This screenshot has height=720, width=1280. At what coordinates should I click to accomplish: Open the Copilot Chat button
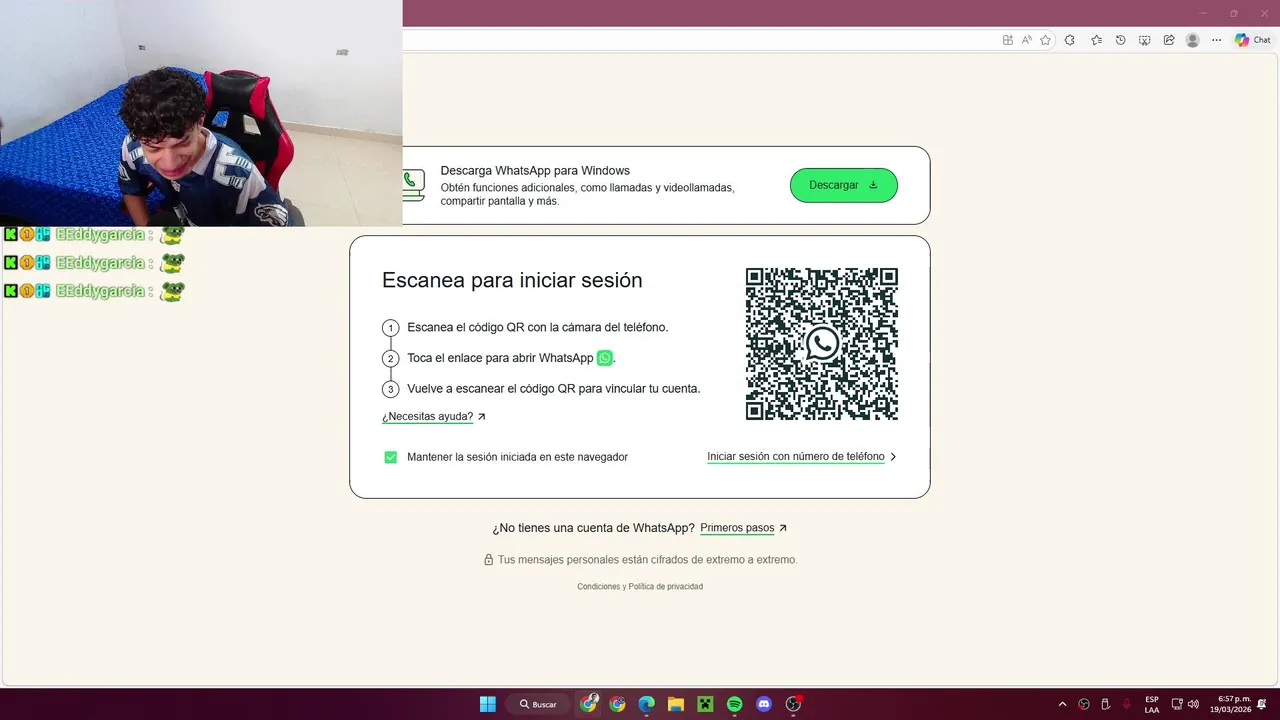click(1253, 40)
